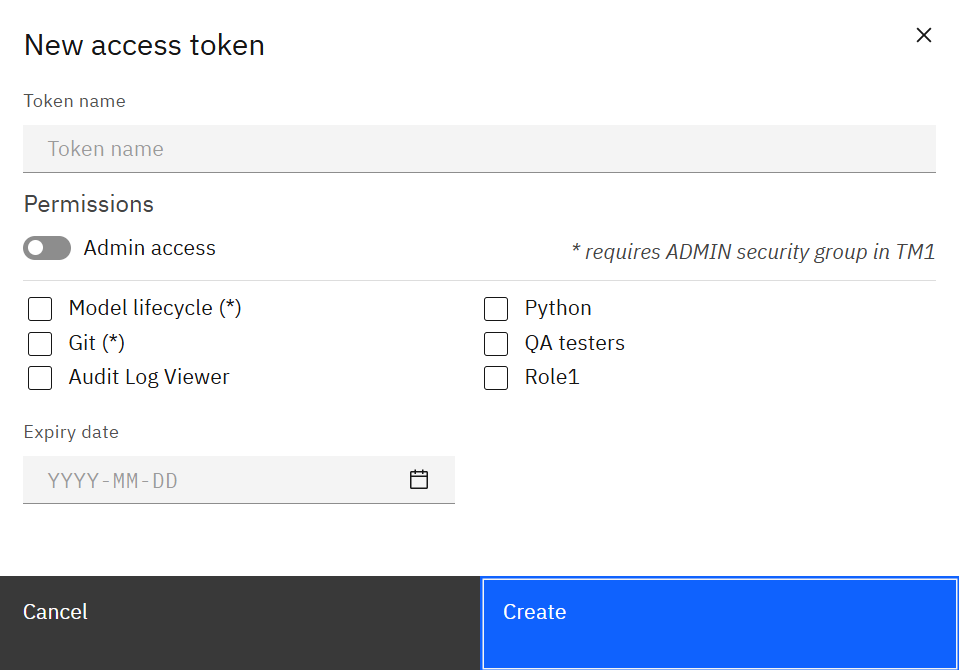Click the Admin access switch control
The width and height of the screenshot is (959, 670).
point(46,247)
